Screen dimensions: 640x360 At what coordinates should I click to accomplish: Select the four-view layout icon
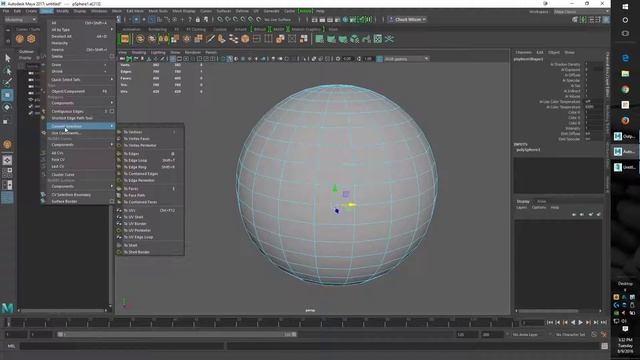point(7,173)
